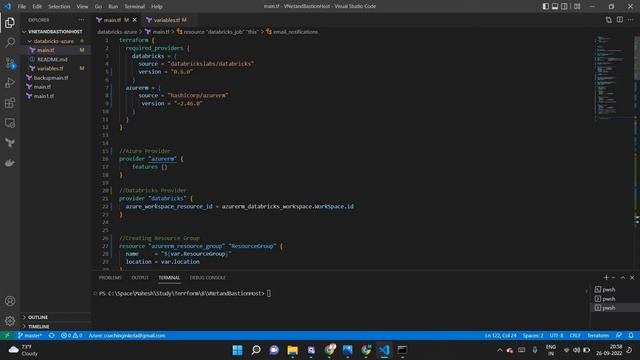Expand the Timeline section

(56, 327)
